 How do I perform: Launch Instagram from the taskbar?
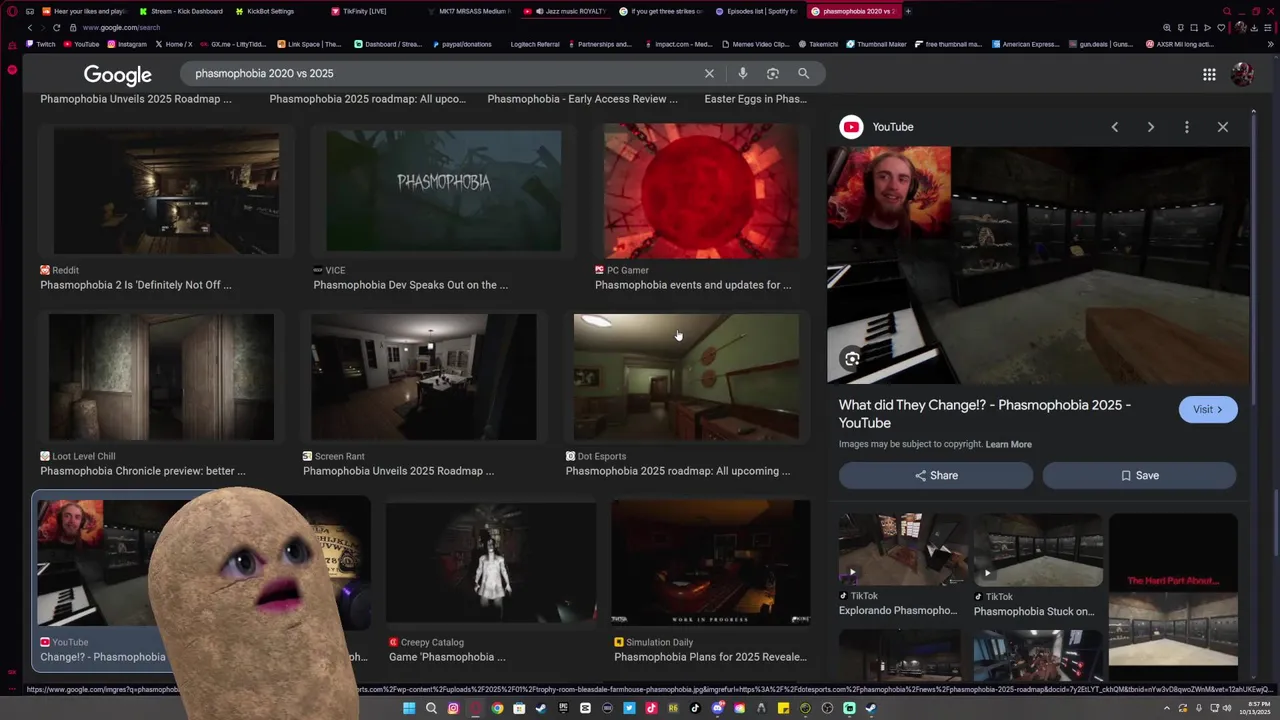pos(453,708)
